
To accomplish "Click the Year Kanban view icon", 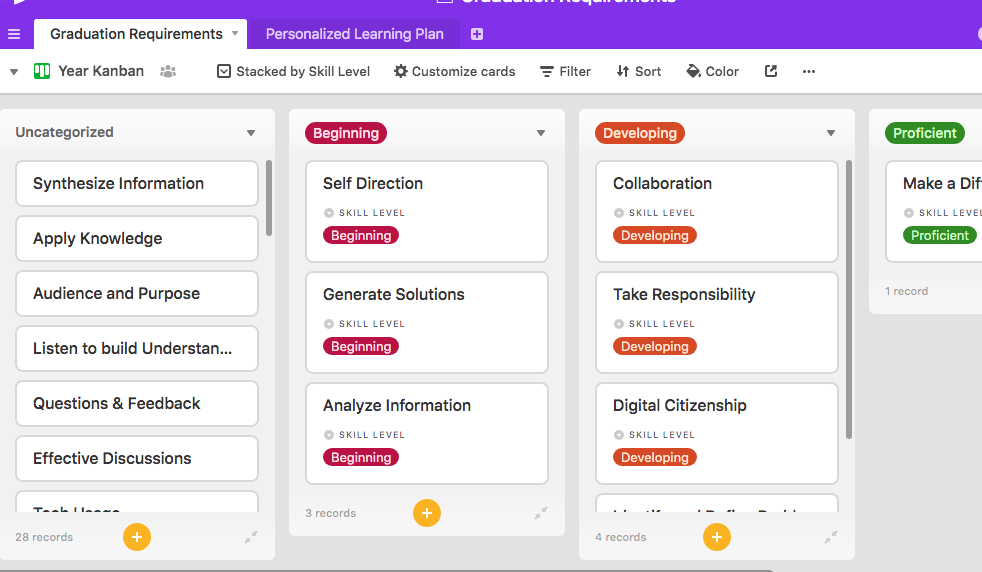I will 42,71.
